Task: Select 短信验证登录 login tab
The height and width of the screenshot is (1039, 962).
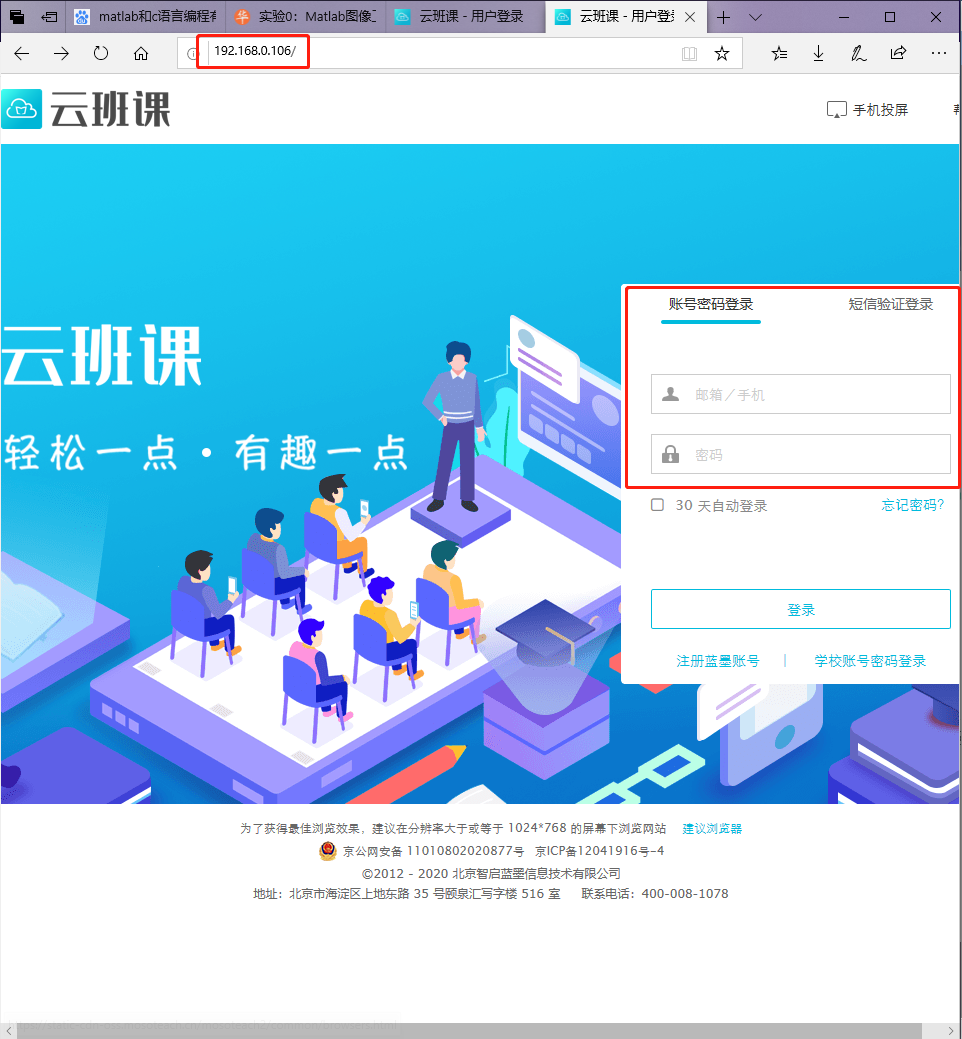Action: tap(890, 304)
